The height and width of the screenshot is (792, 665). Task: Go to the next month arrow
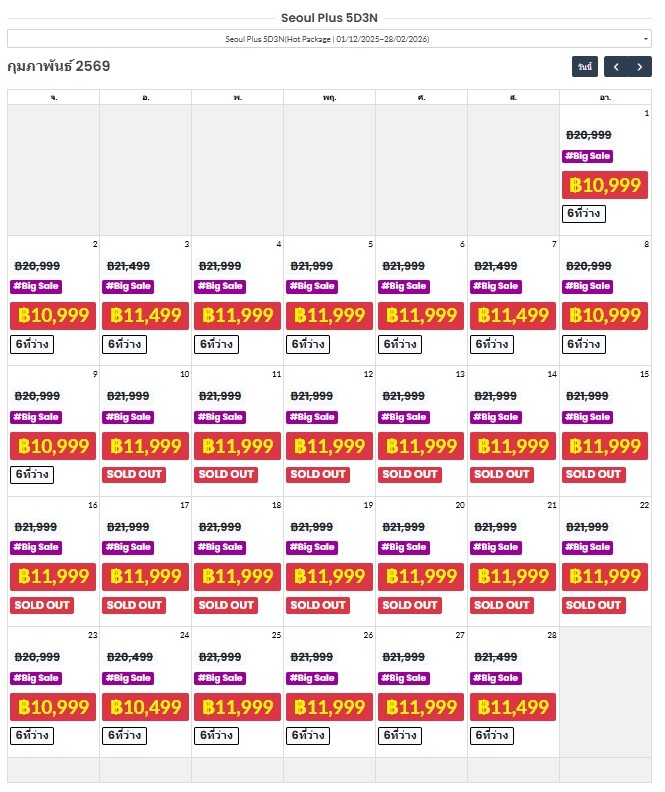(640, 67)
